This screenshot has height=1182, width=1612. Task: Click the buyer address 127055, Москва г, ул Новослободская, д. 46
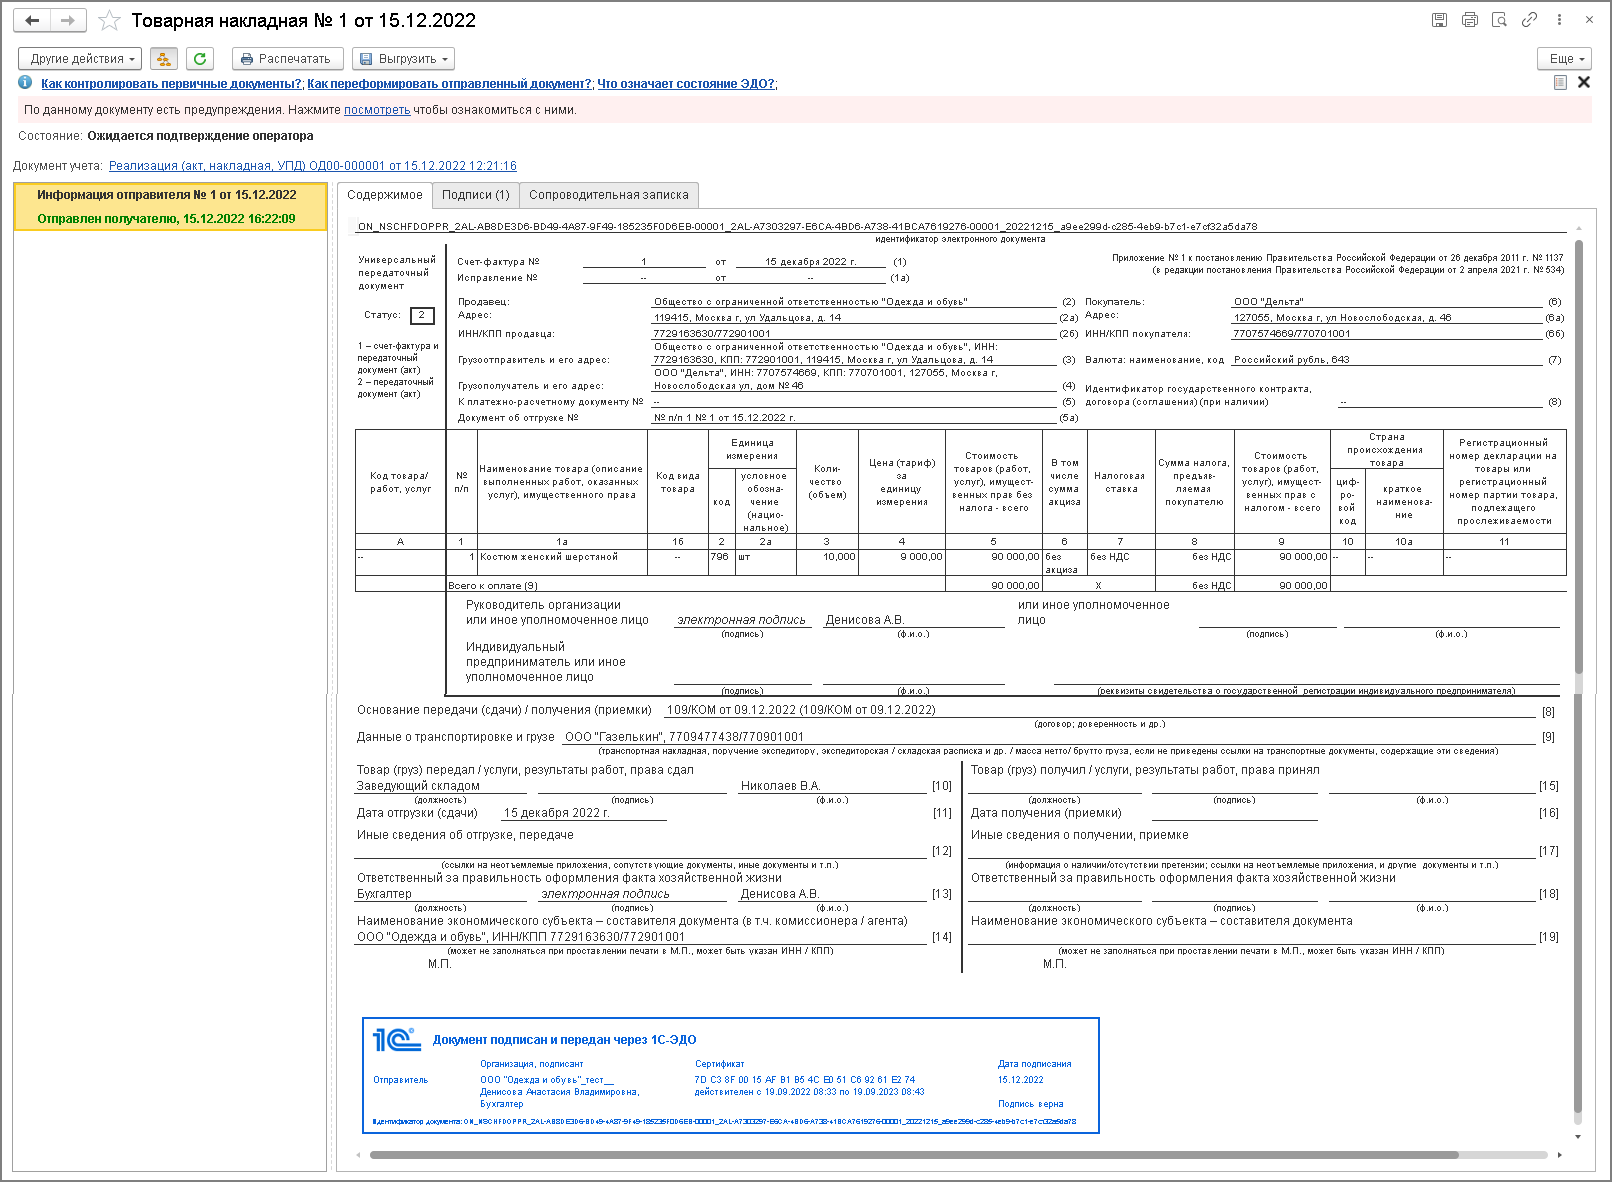pyautogui.click(x=1343, y=318)
